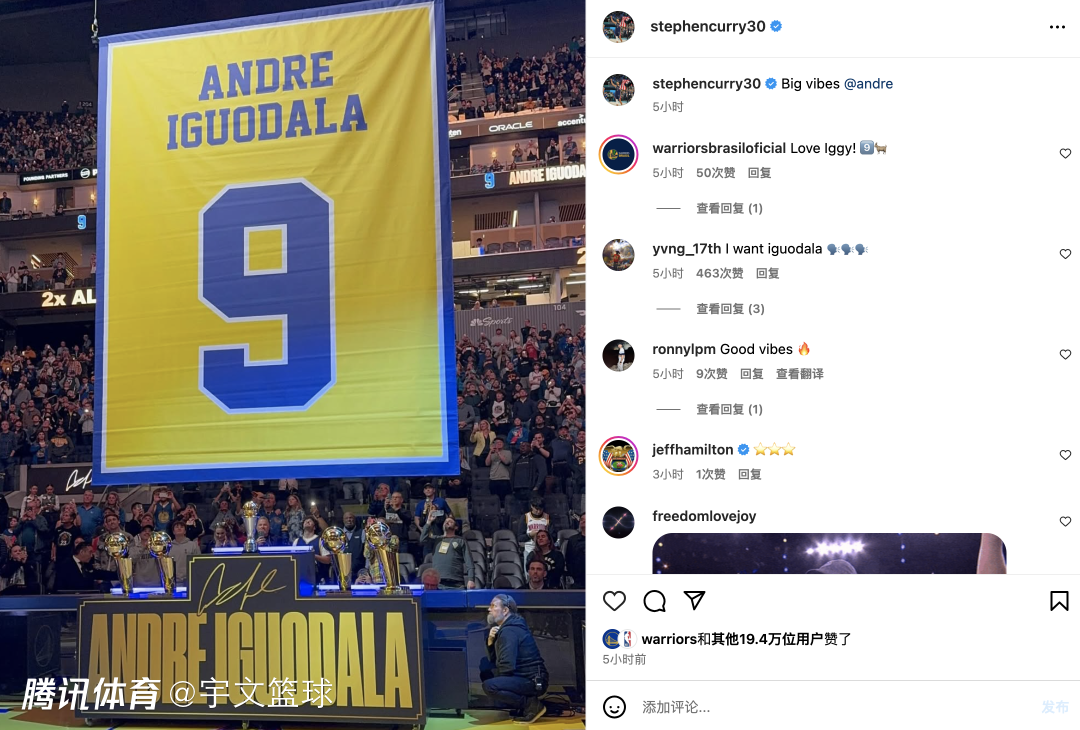Viewport: 1080px width, 730px height.
Task: Like yvng_17th's I want iguodala comment
Action: [1065, 254]
